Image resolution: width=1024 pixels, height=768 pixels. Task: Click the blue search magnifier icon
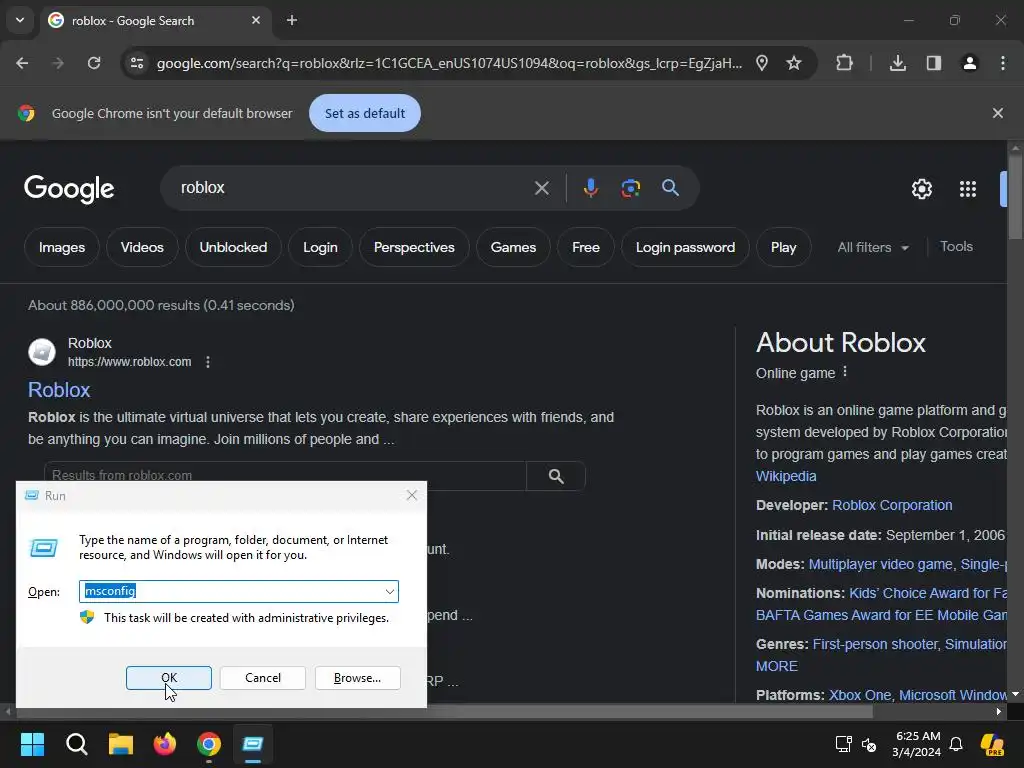[x=670, y=188]
